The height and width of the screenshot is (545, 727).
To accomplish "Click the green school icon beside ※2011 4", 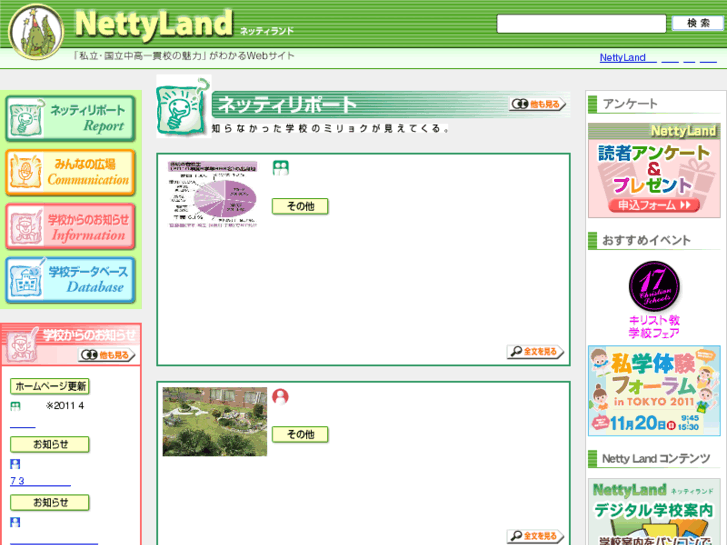I will point(15,407).
